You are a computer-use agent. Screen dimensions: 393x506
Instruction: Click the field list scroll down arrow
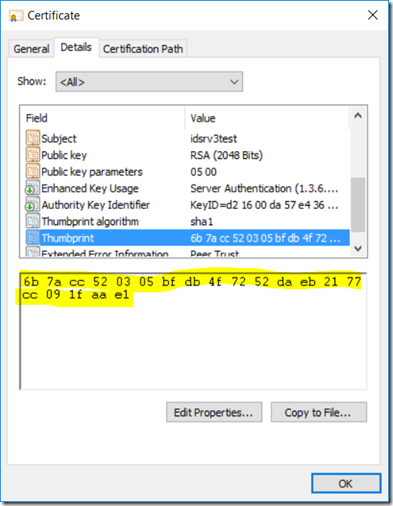[x=358, y=248]
